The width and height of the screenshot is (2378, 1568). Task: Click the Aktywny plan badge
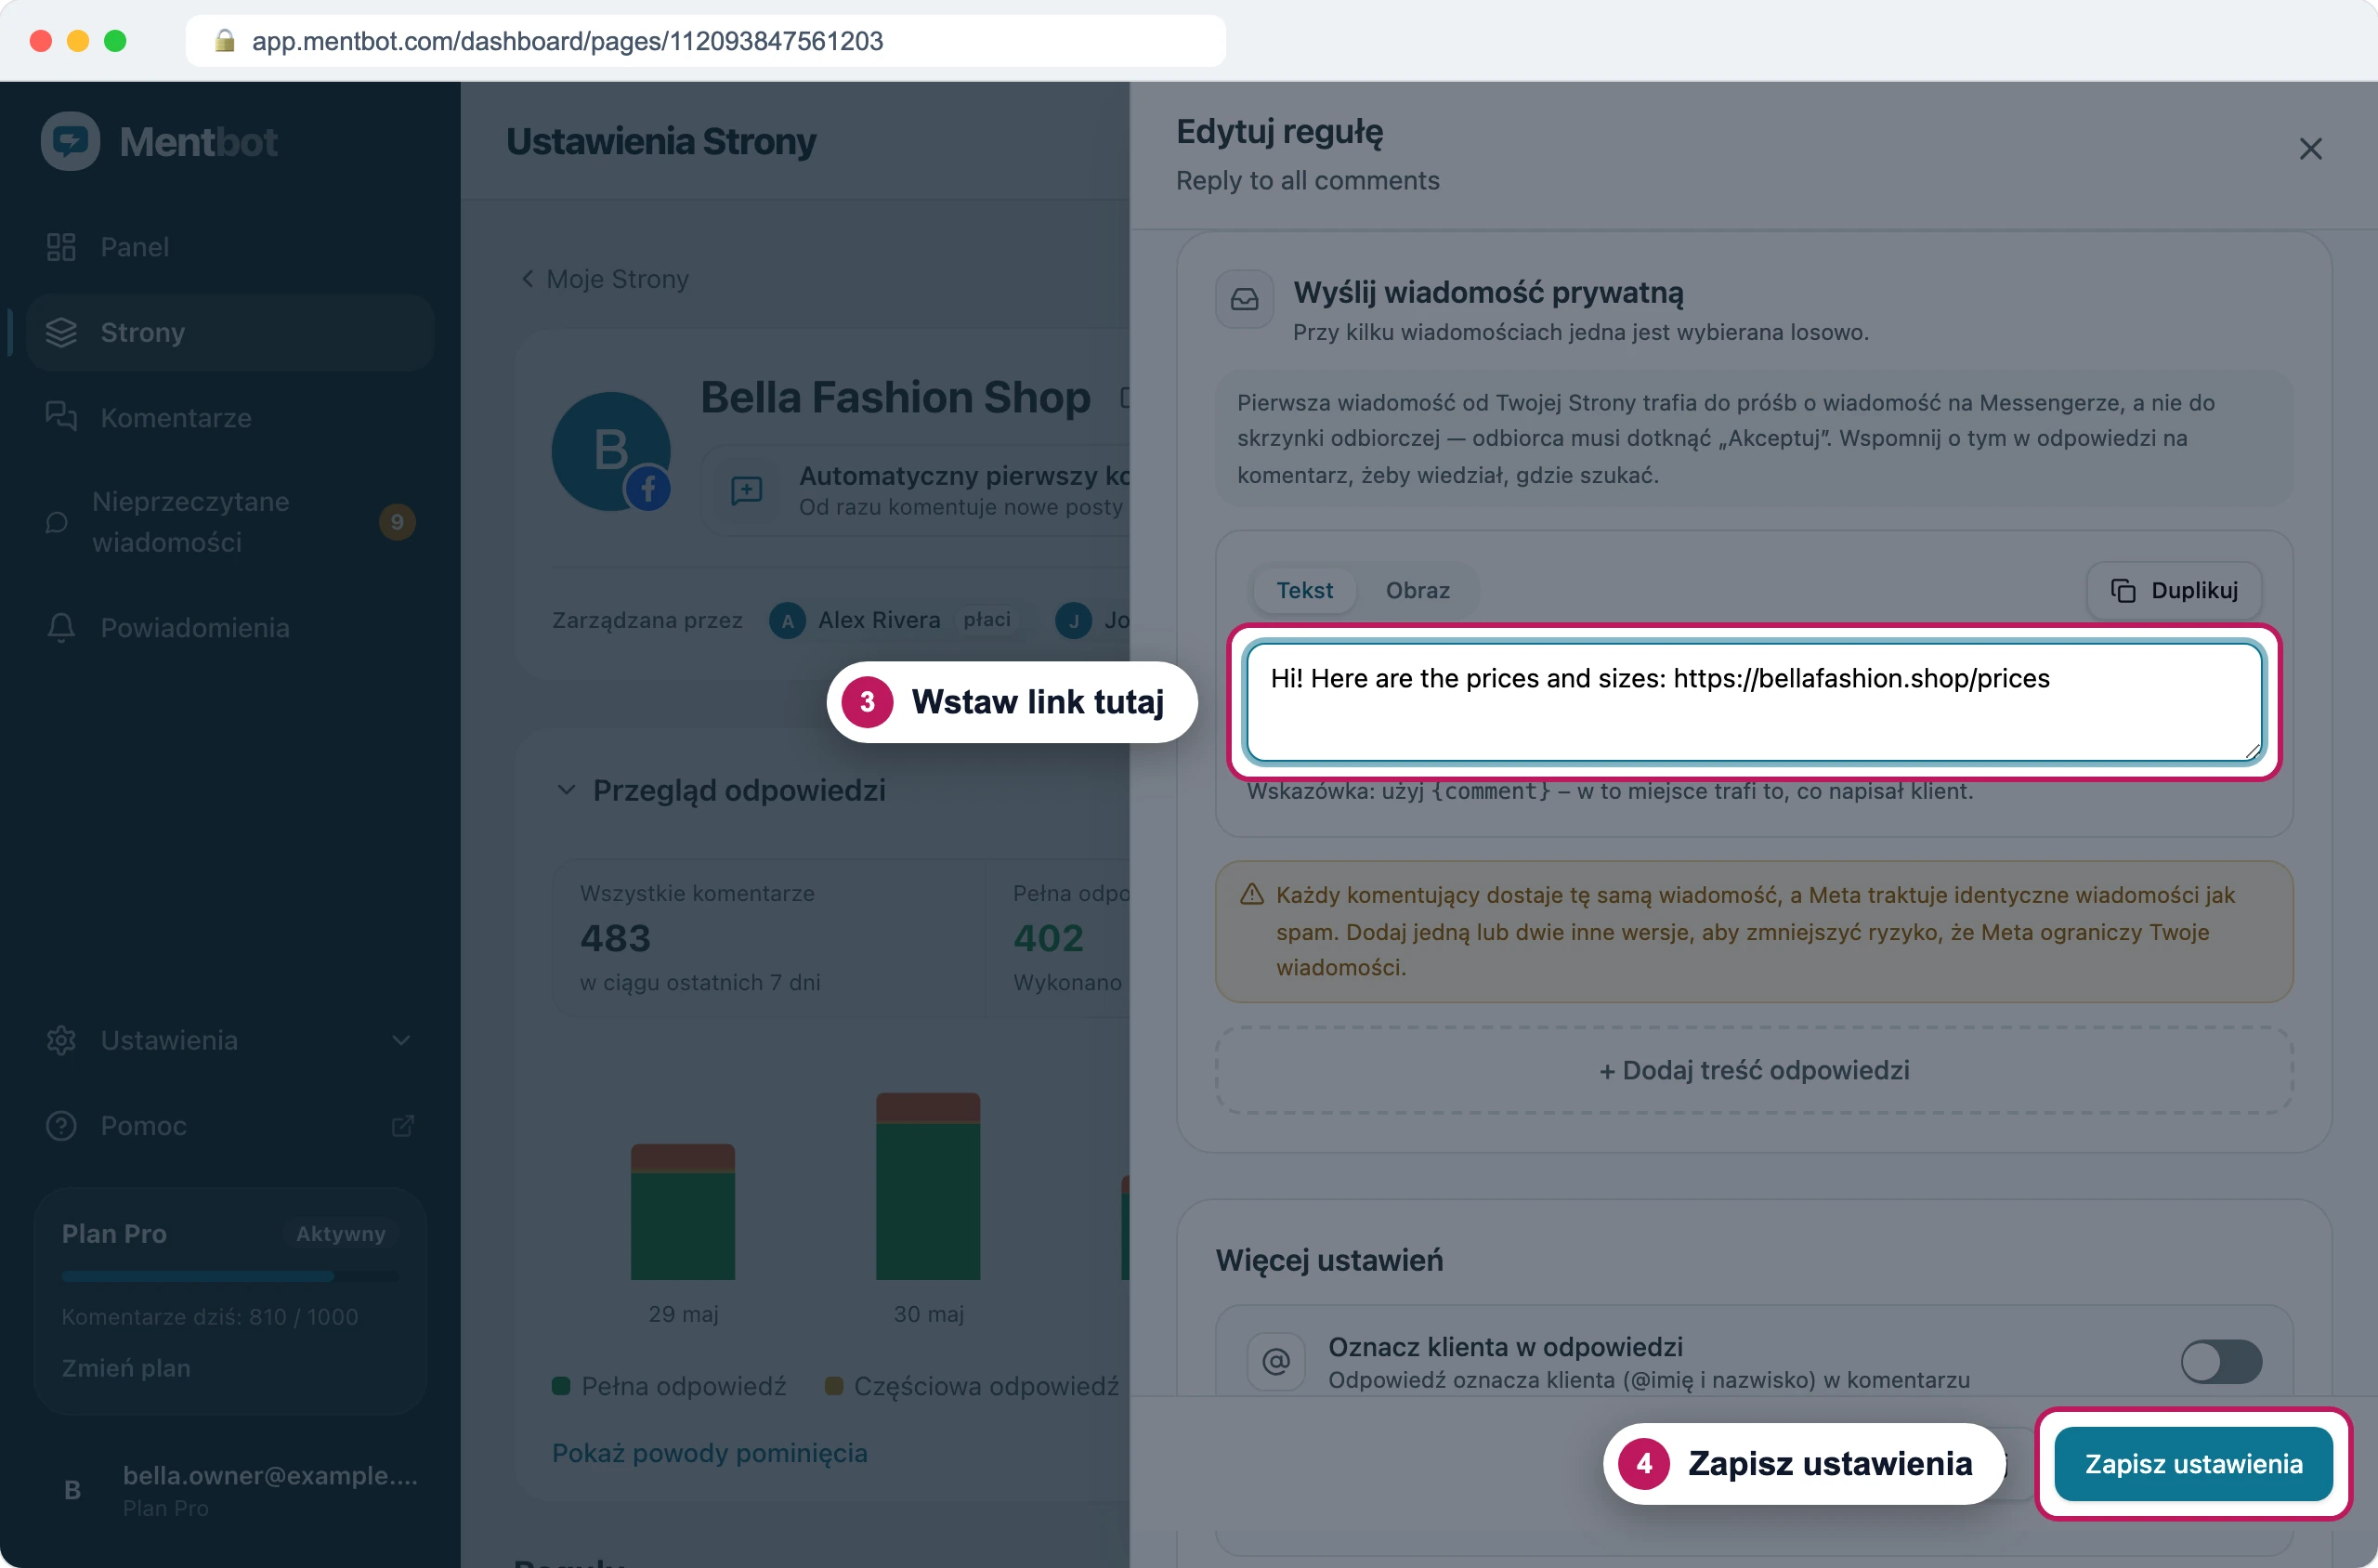coord(341,1234)
